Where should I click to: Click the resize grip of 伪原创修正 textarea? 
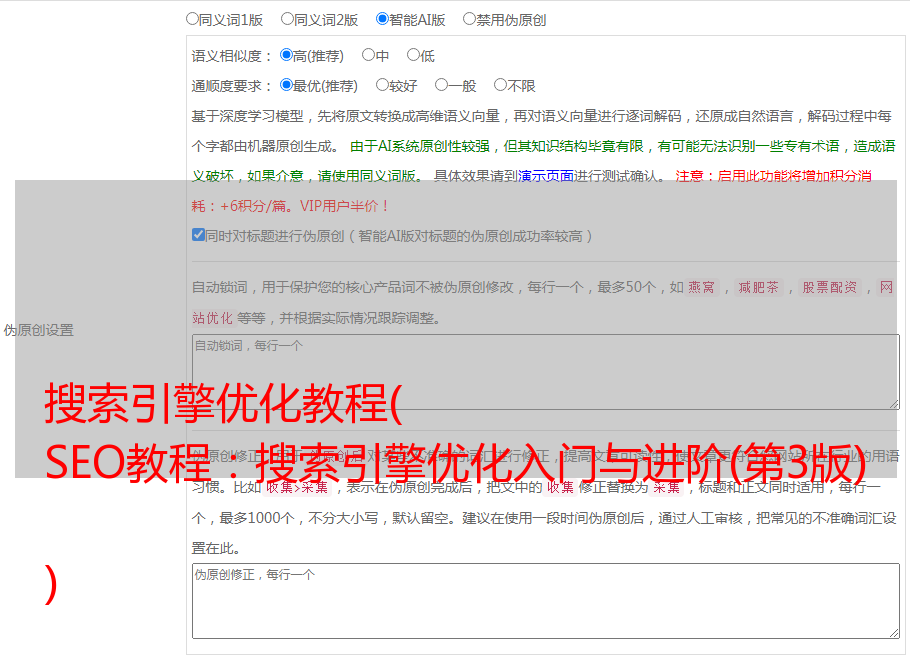pos(894,633)
